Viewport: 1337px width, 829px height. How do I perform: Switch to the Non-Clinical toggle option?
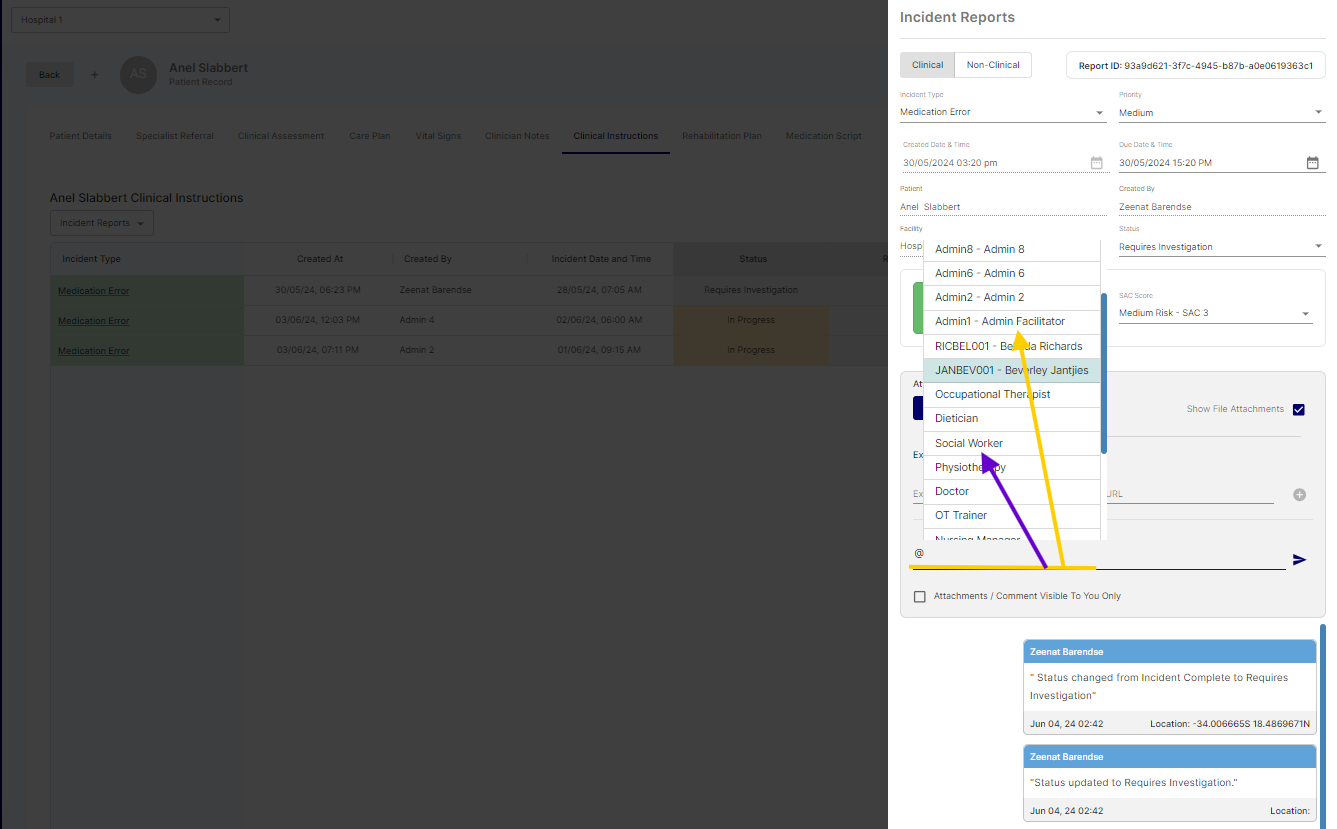click(992, 65)
